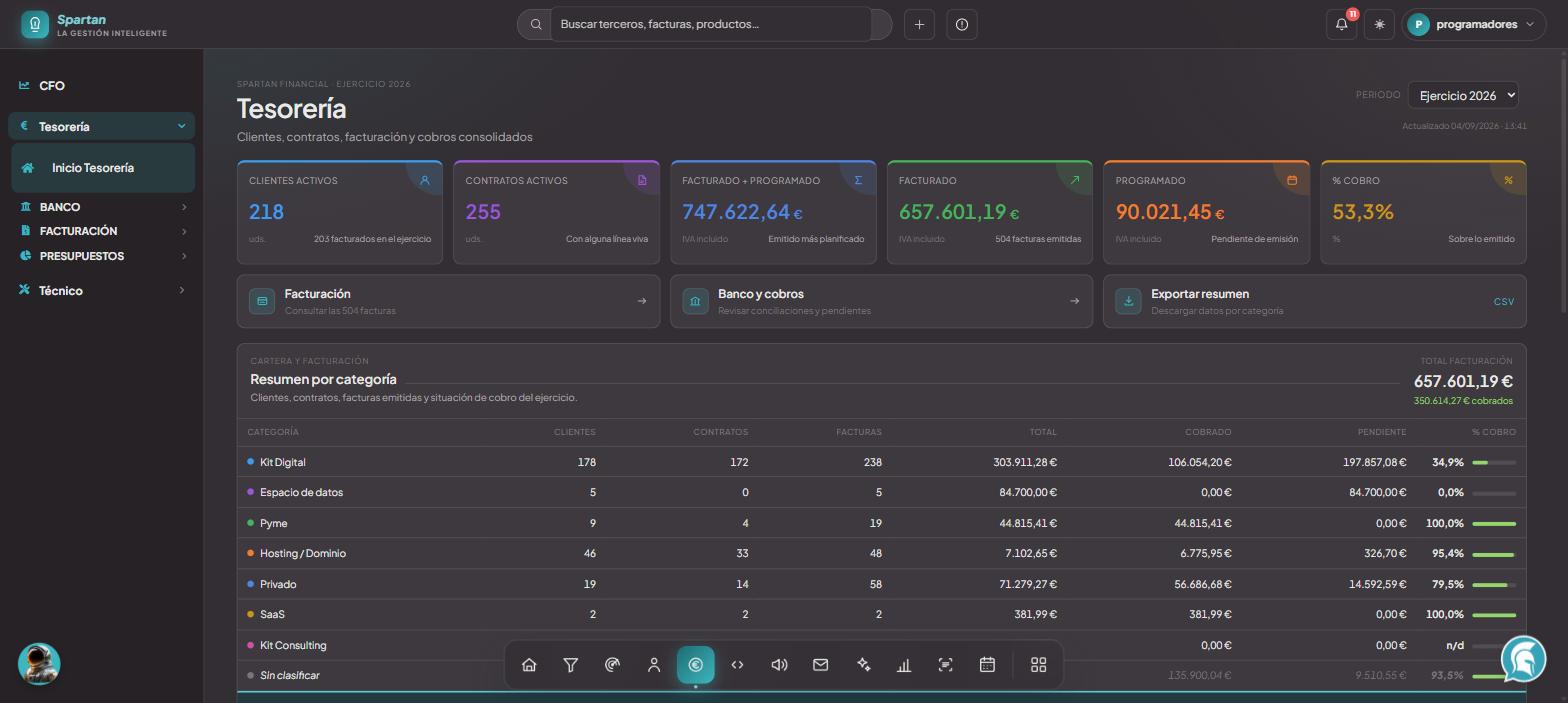The height and width of the screenshot is (703, 1568).
Task: Open the code brackets icon in the dock
Action: coord(737,665)
